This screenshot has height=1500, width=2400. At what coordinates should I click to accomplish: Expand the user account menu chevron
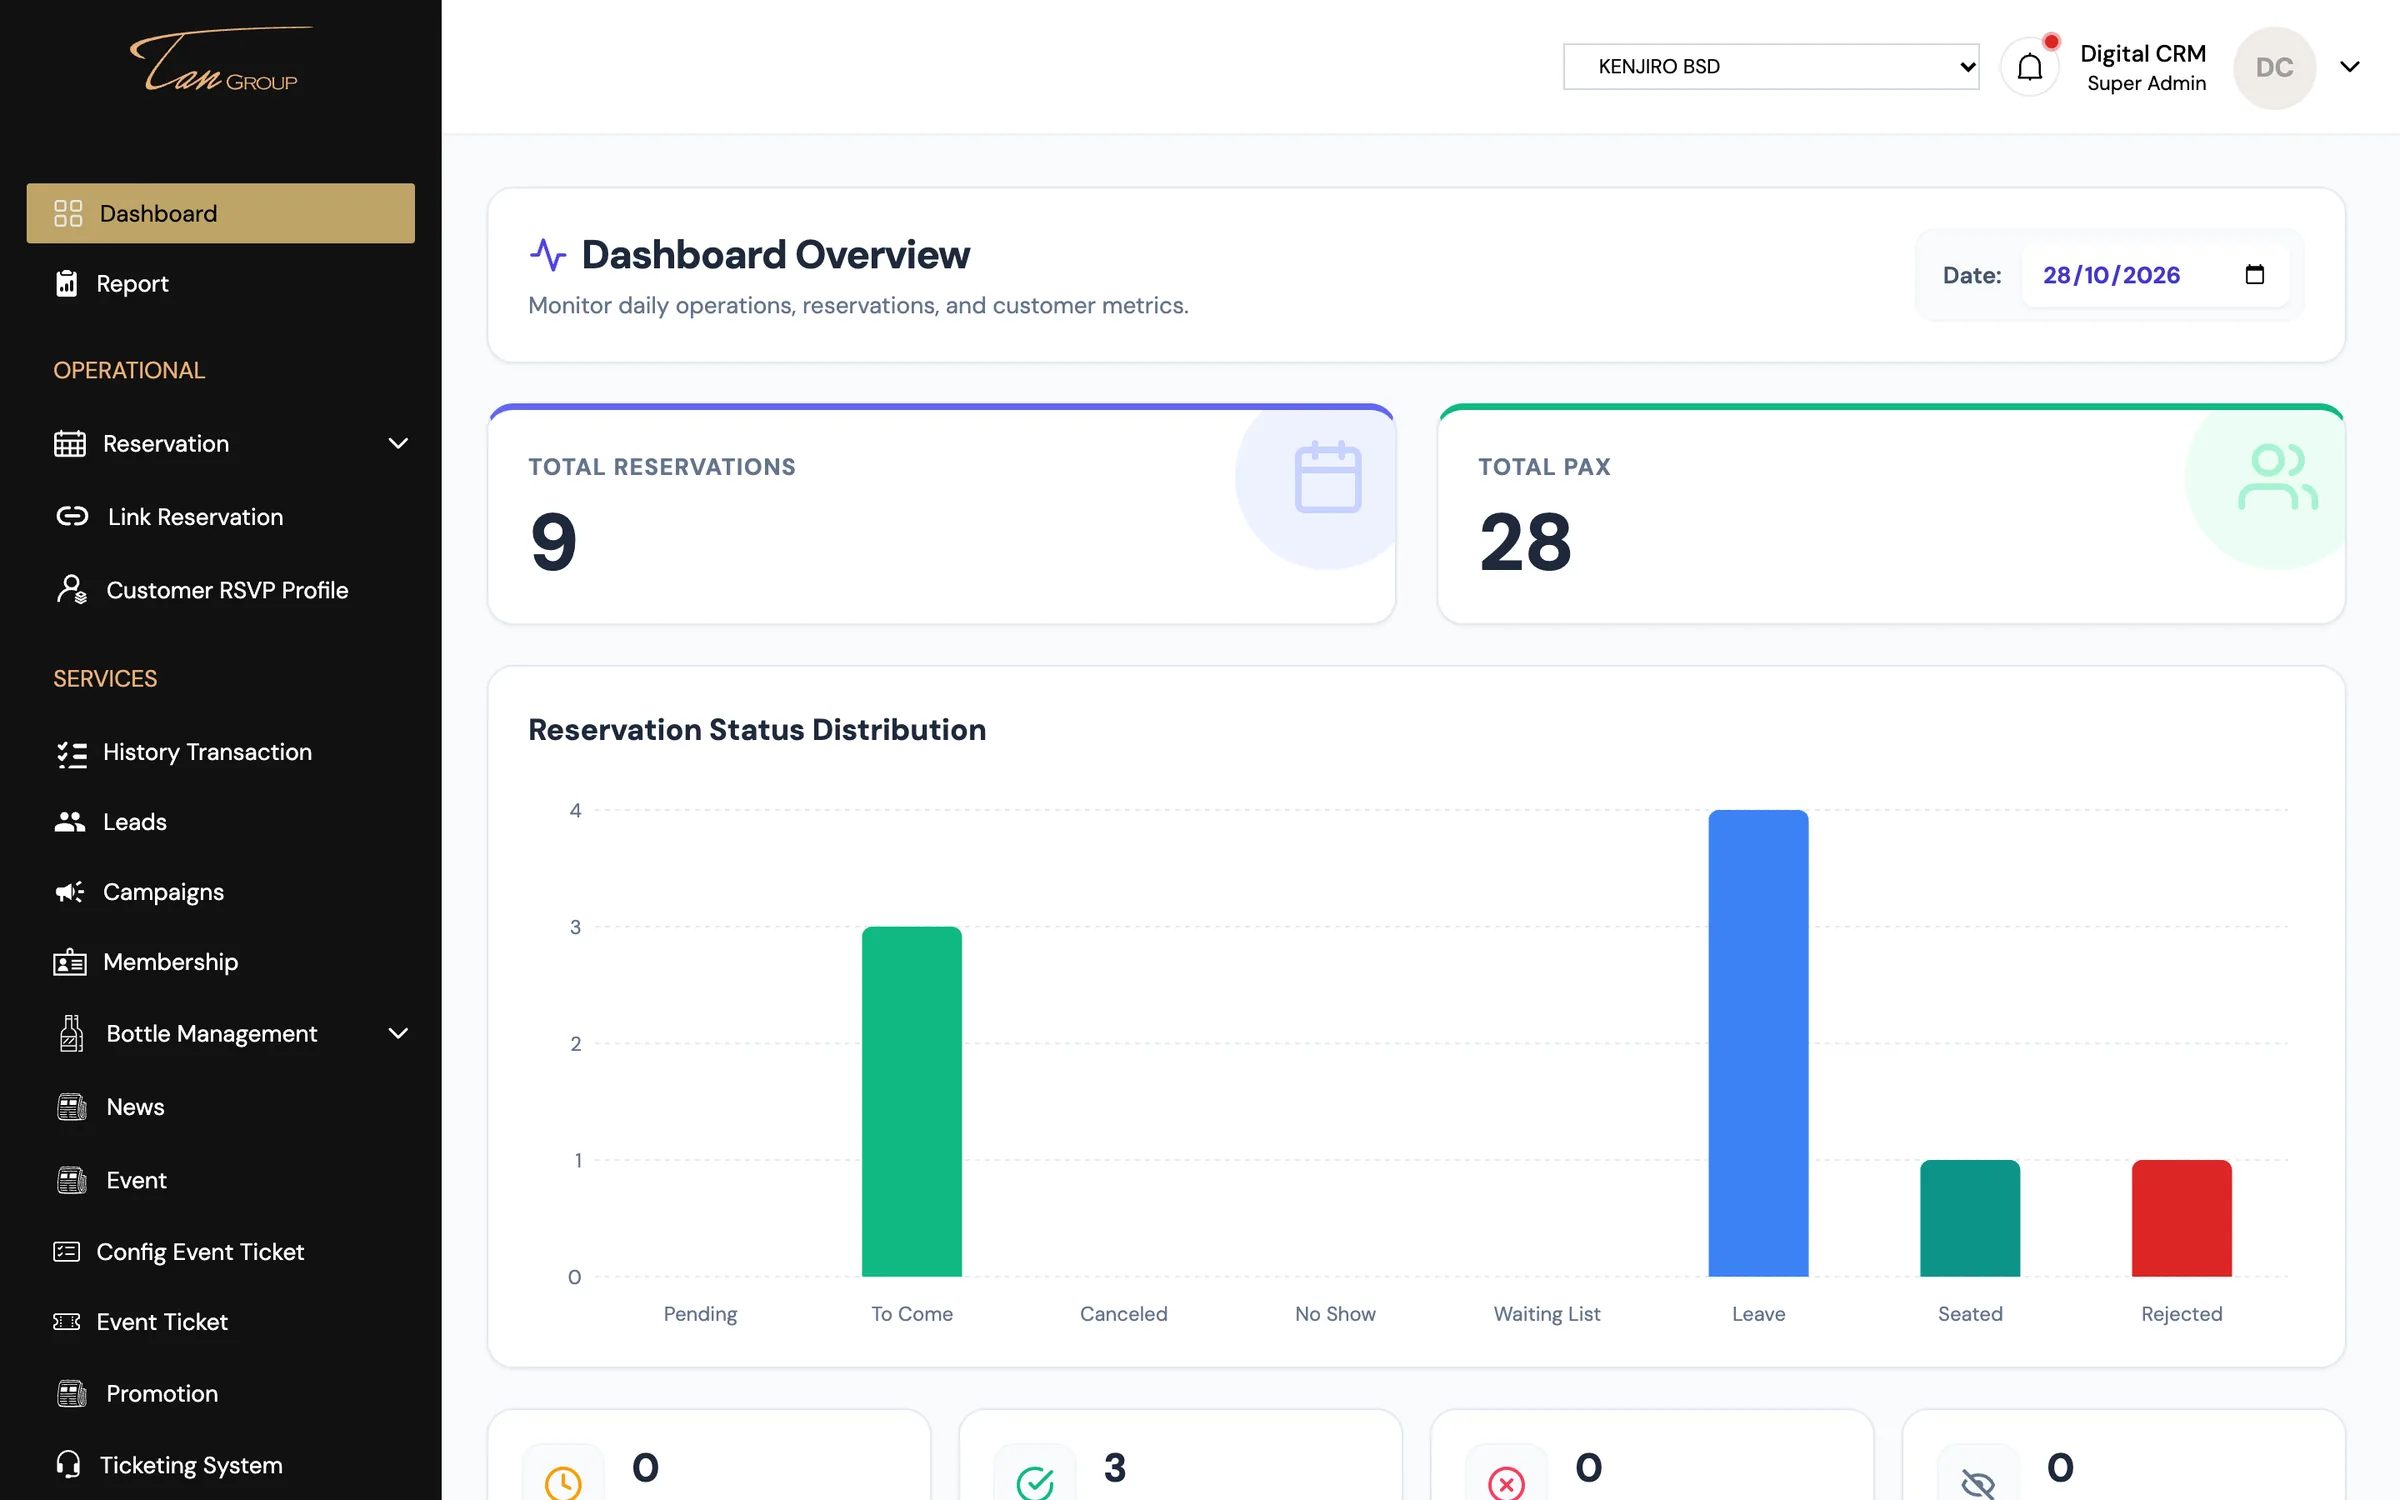click(x=2349, y=67)
